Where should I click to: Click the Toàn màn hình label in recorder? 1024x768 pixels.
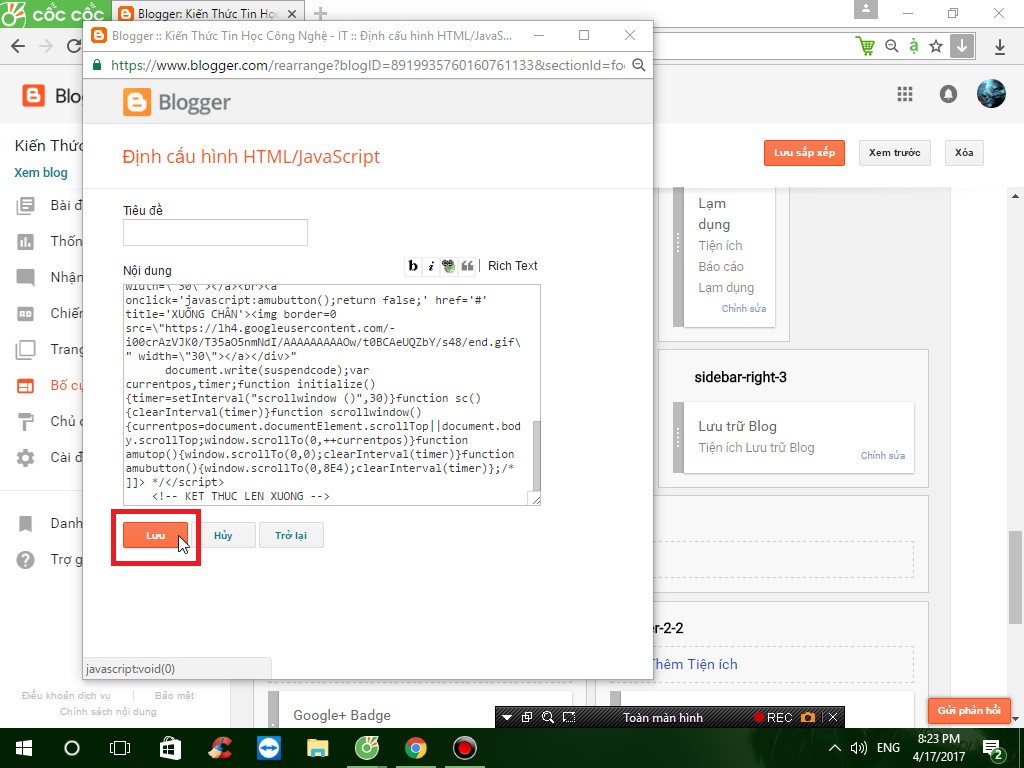click(x=663, y=718)
